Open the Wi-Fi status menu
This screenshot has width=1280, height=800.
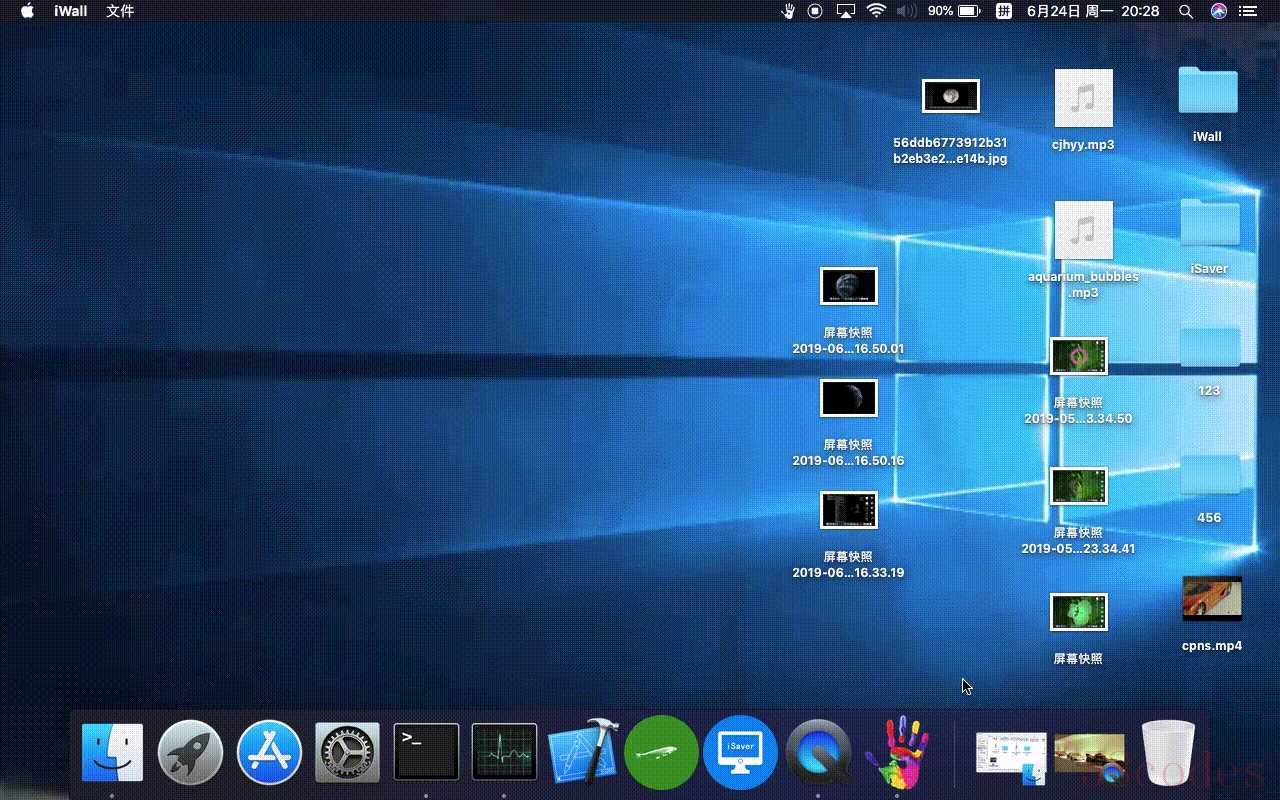[876, 11]
